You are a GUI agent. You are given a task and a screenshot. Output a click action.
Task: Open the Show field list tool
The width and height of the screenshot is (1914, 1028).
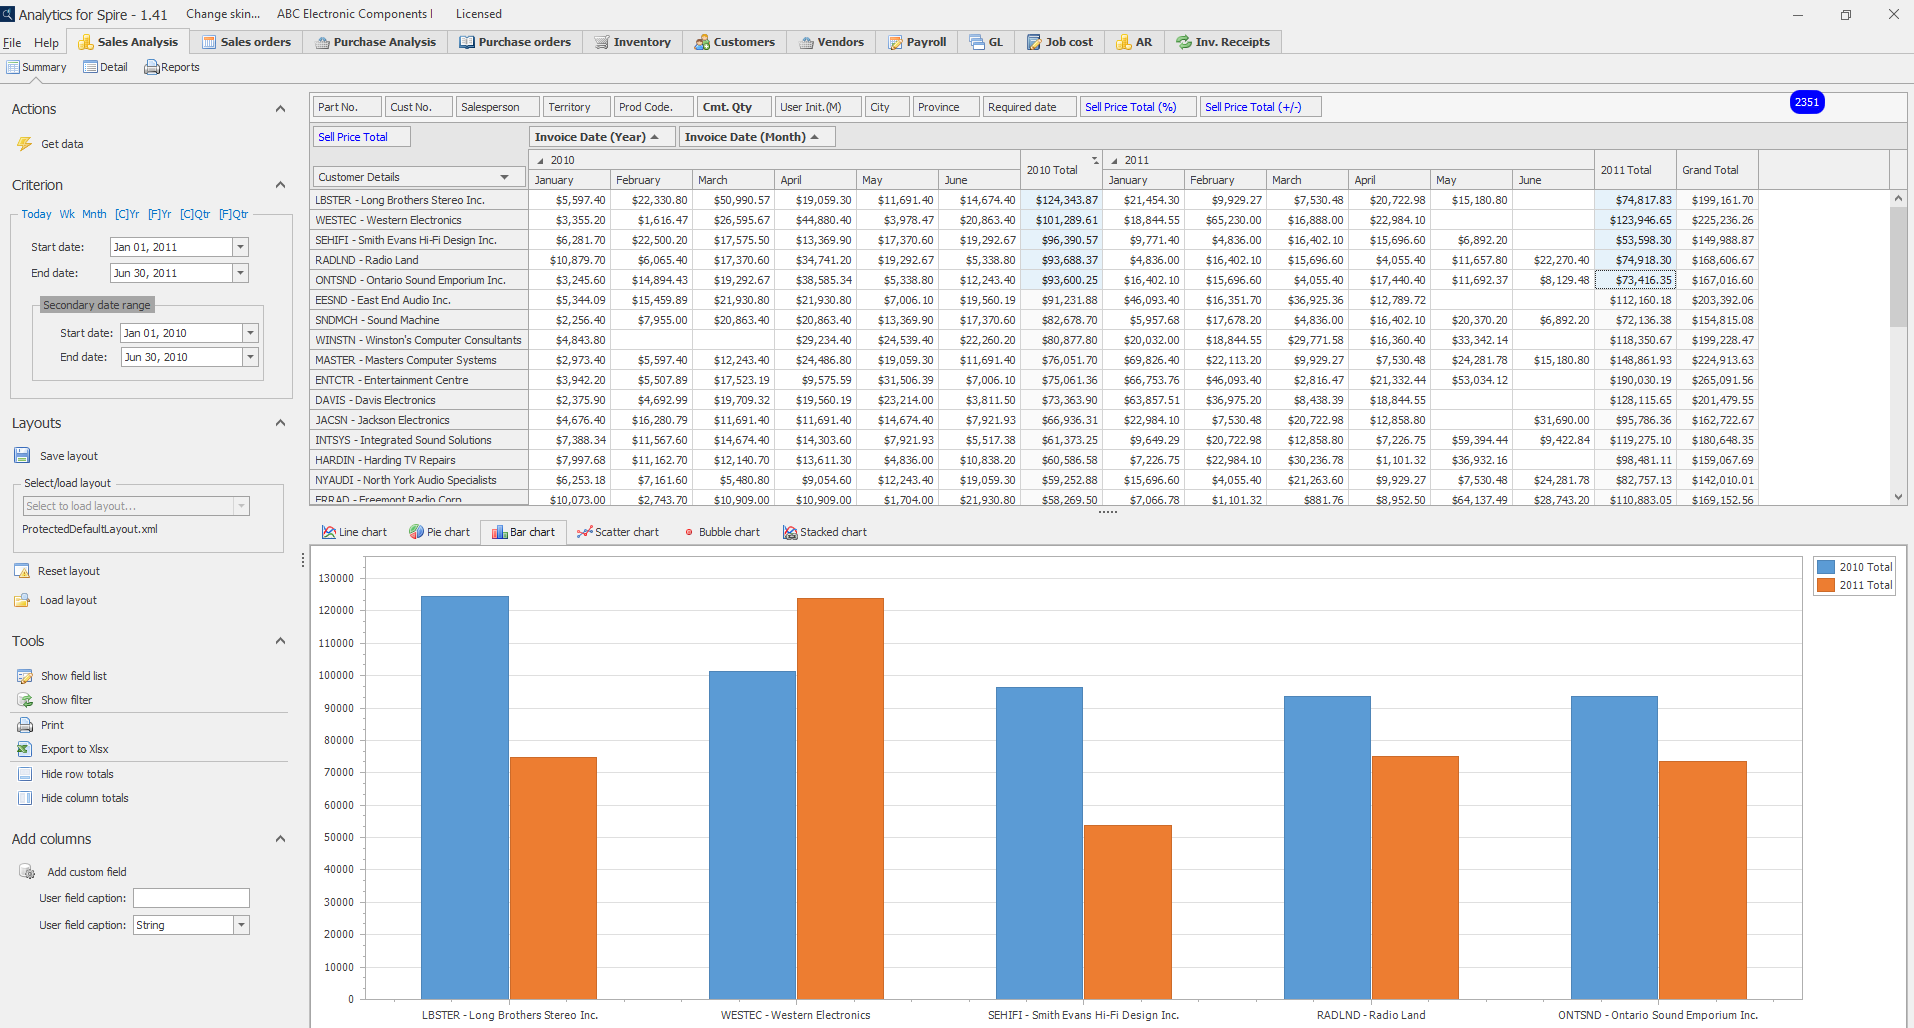[x=62, y=676]
